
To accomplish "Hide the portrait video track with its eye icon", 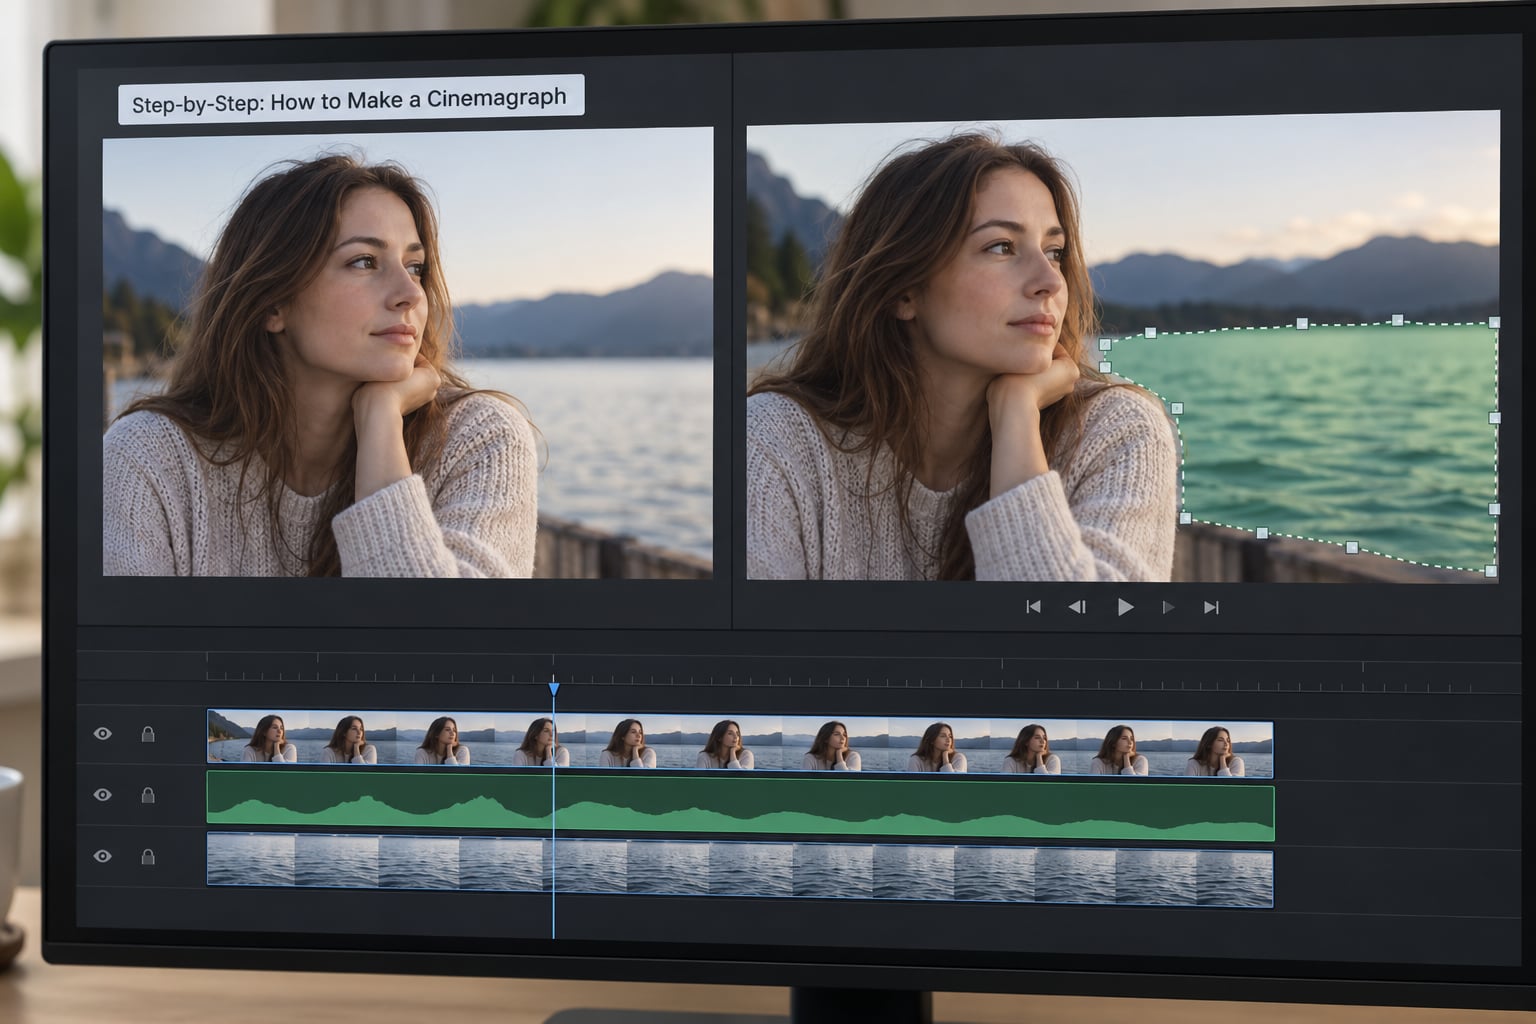I will [102, 734].
